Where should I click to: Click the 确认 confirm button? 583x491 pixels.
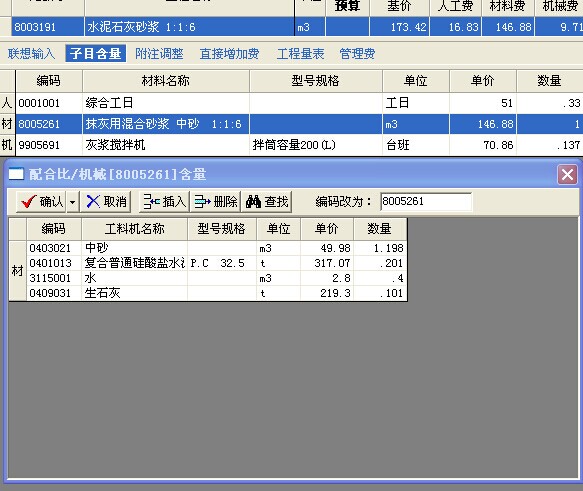(41, 202)
